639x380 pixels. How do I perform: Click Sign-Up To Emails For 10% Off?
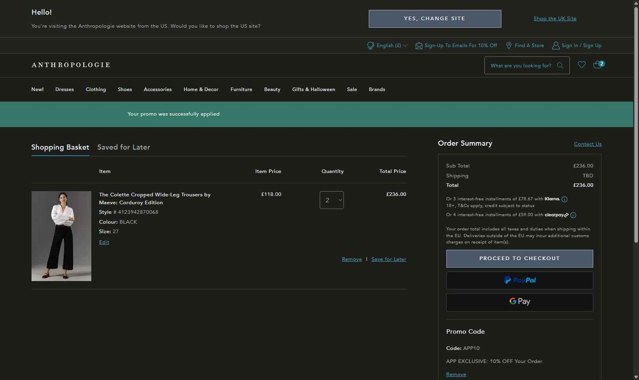(461, 45)
